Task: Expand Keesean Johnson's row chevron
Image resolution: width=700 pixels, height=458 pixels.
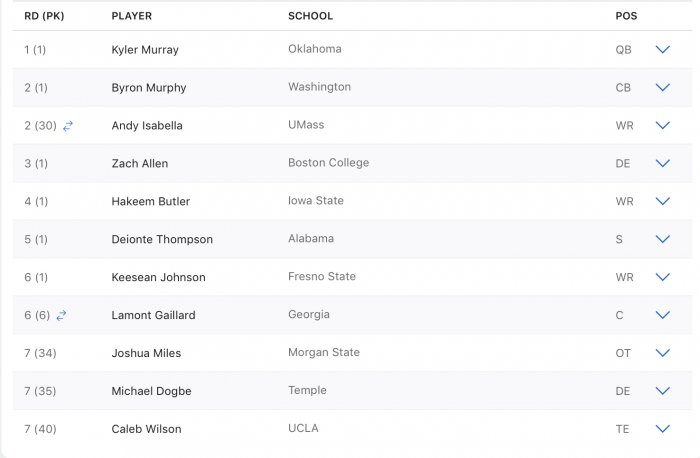Action: pyautogui.click(x=662, y=277)
